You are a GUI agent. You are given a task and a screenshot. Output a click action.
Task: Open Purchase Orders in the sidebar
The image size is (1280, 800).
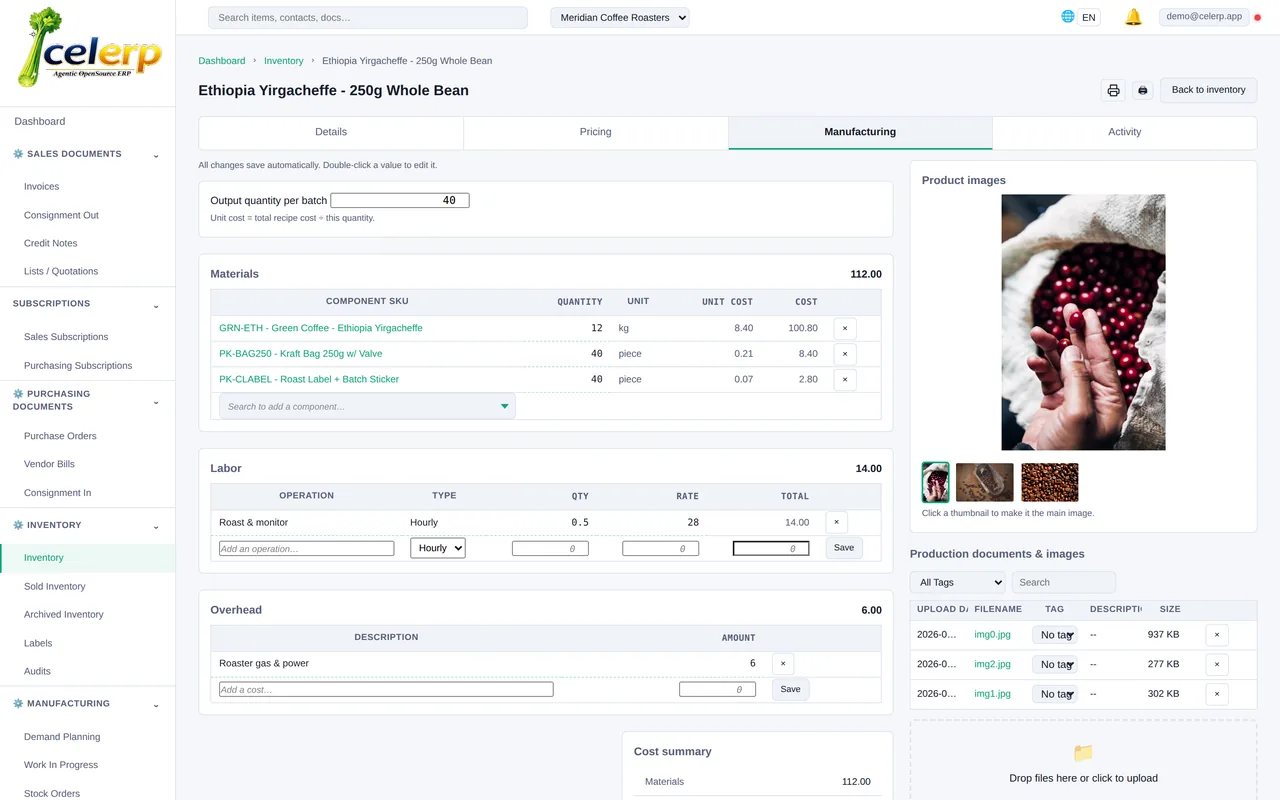60,436
